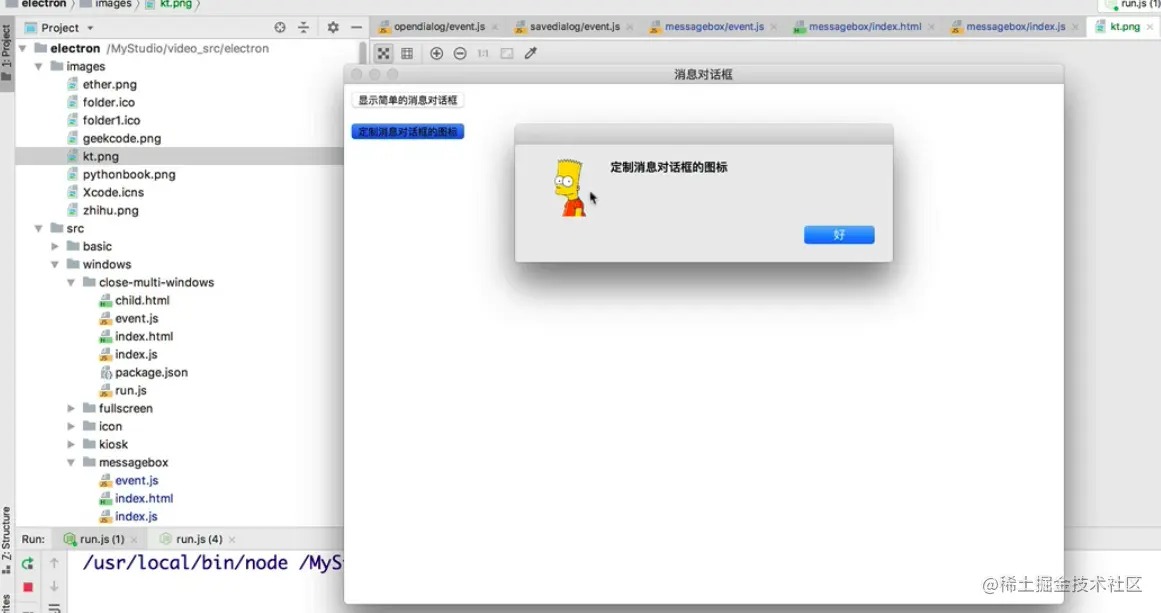Collapse the windows folder

click(55, 264)
